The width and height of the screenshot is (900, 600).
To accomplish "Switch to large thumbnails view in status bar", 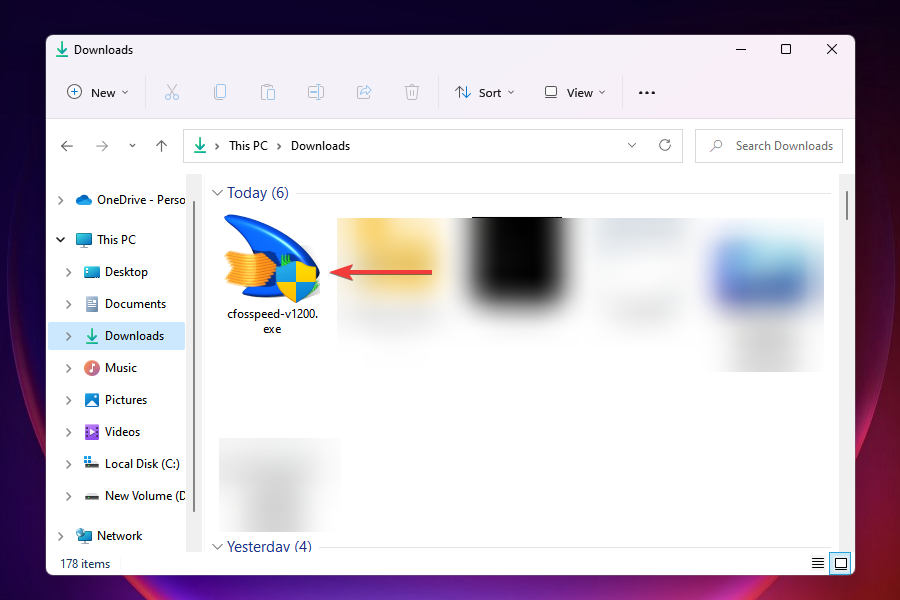I will 841,563.
